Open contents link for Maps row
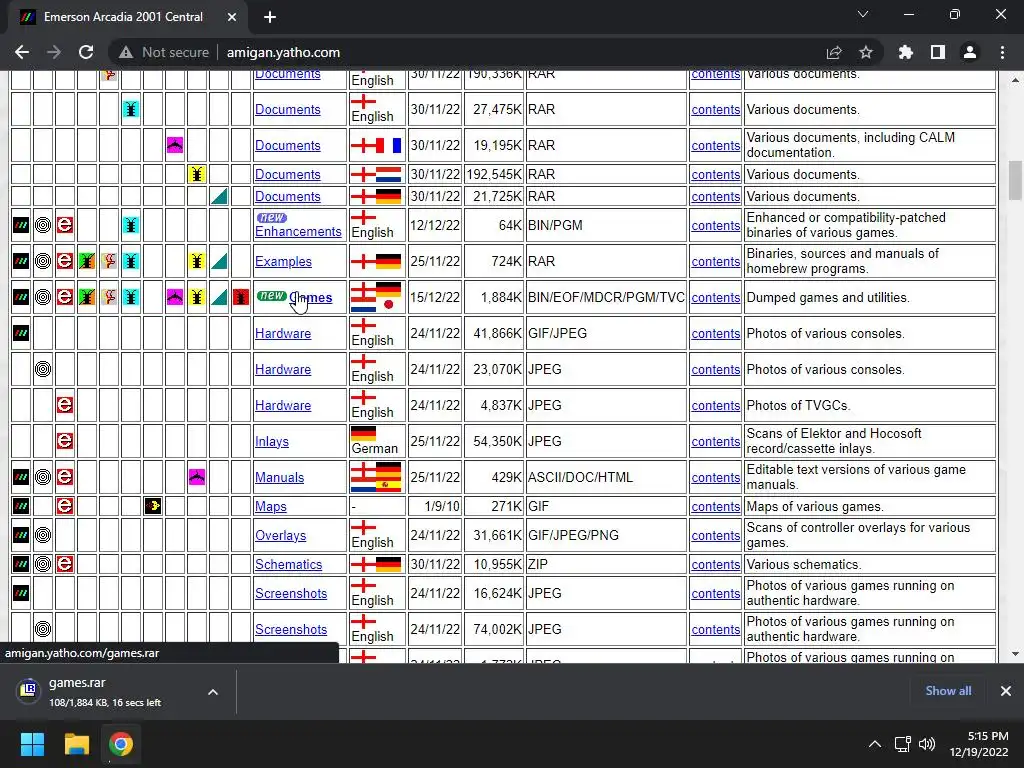The width and height of the screenshot is (1024, 768). (x=716, y=506)
